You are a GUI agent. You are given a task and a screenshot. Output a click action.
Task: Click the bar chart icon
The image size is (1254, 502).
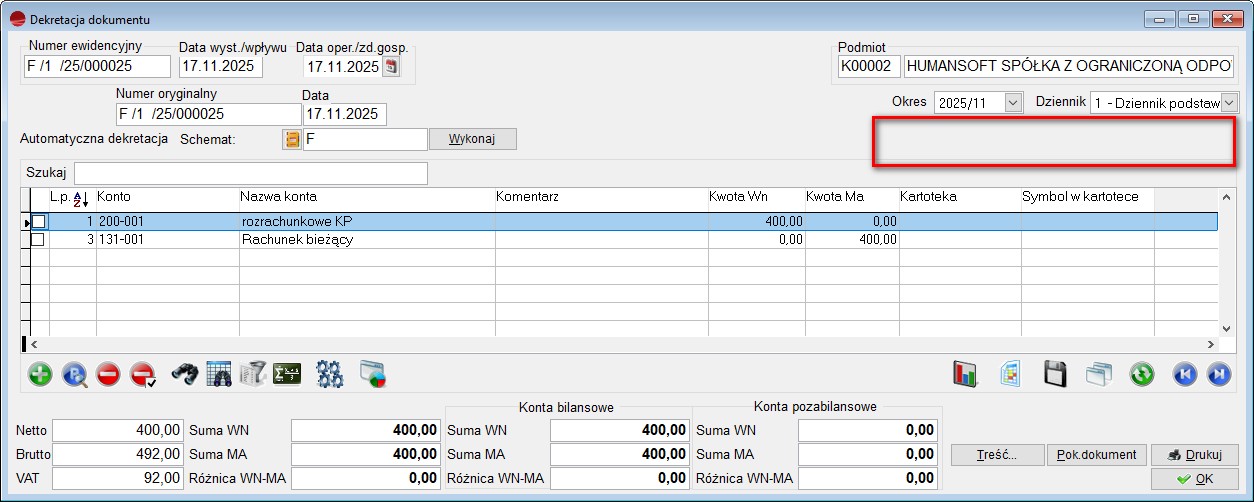965,375
